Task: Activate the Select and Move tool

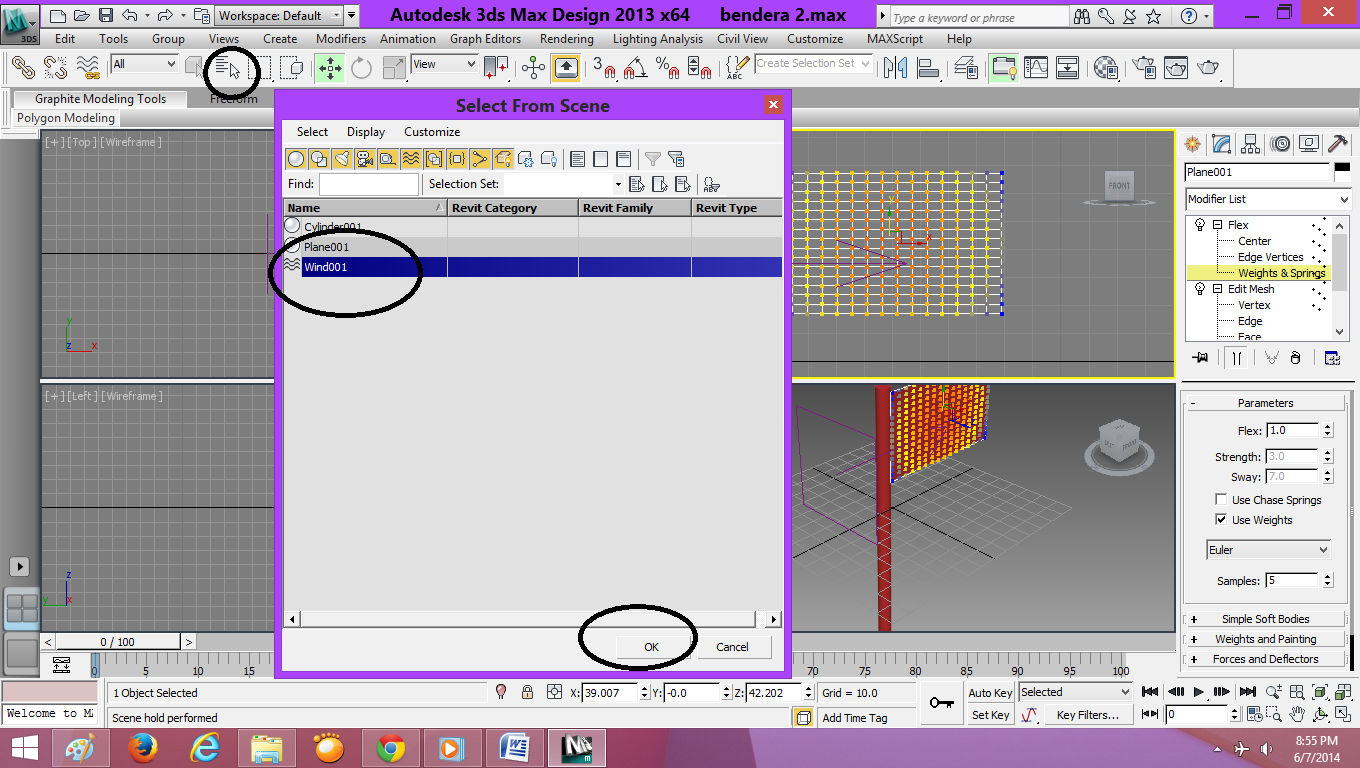Action: pos(329,68)
